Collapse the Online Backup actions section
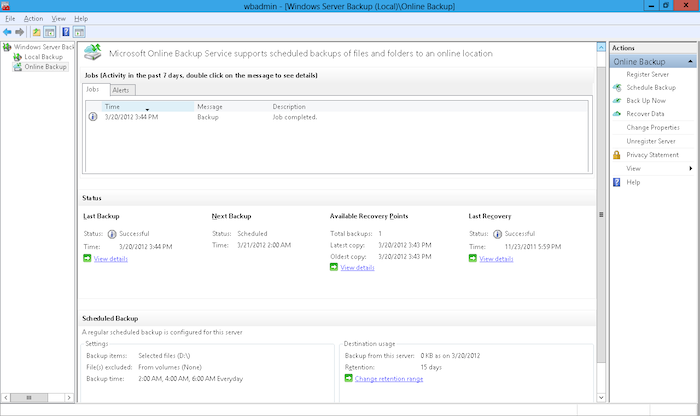 click(688, 62)
